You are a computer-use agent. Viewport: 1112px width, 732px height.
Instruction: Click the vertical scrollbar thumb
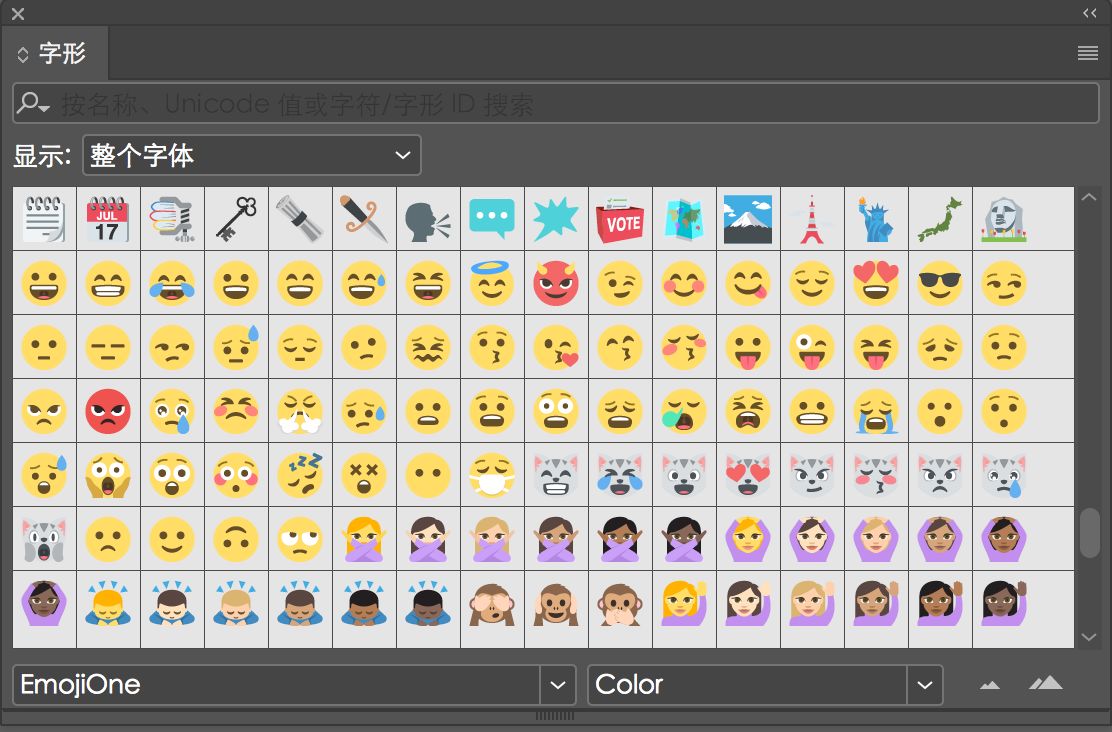click(1089, 533)
